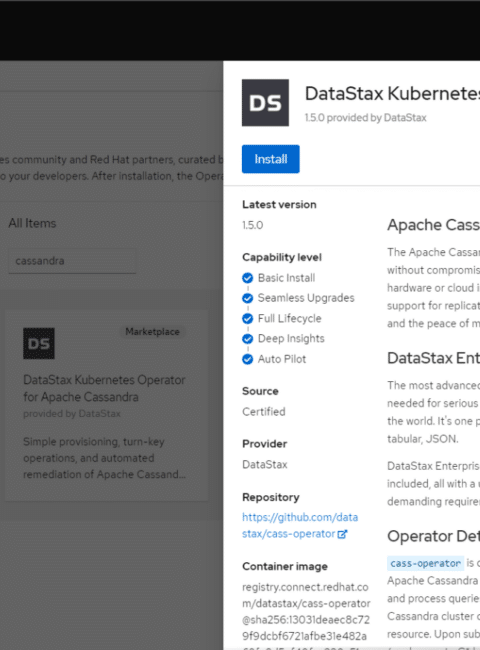This screenshot has height=650, width=480.
Task: Click the version value 1.5.0 under Latest version
Action: point(252,225)
